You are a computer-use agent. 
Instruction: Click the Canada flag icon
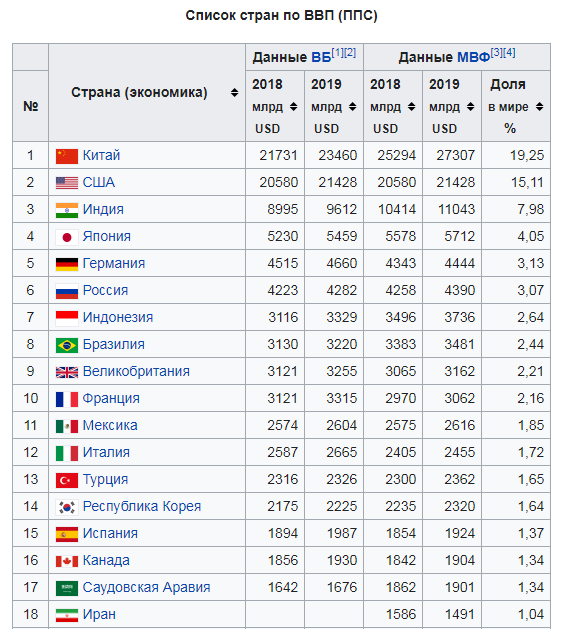[x=67, y=561]
